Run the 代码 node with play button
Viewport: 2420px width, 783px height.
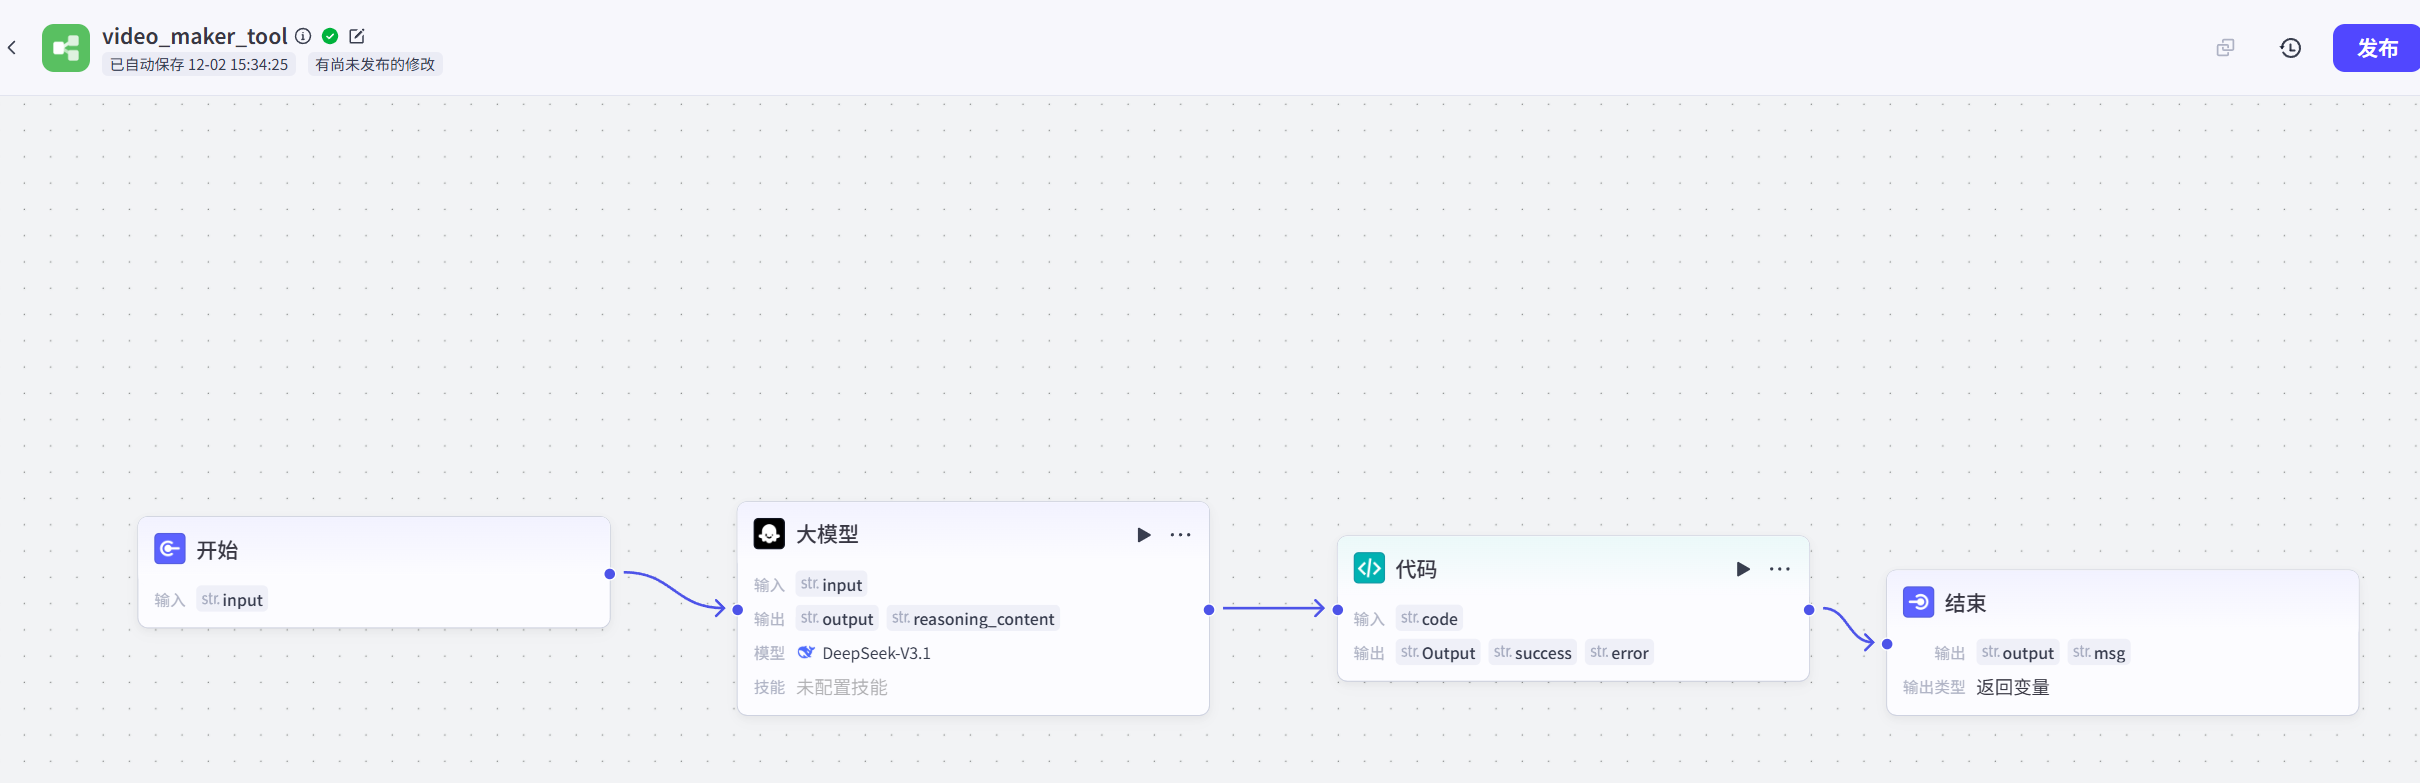[1743, 569]
